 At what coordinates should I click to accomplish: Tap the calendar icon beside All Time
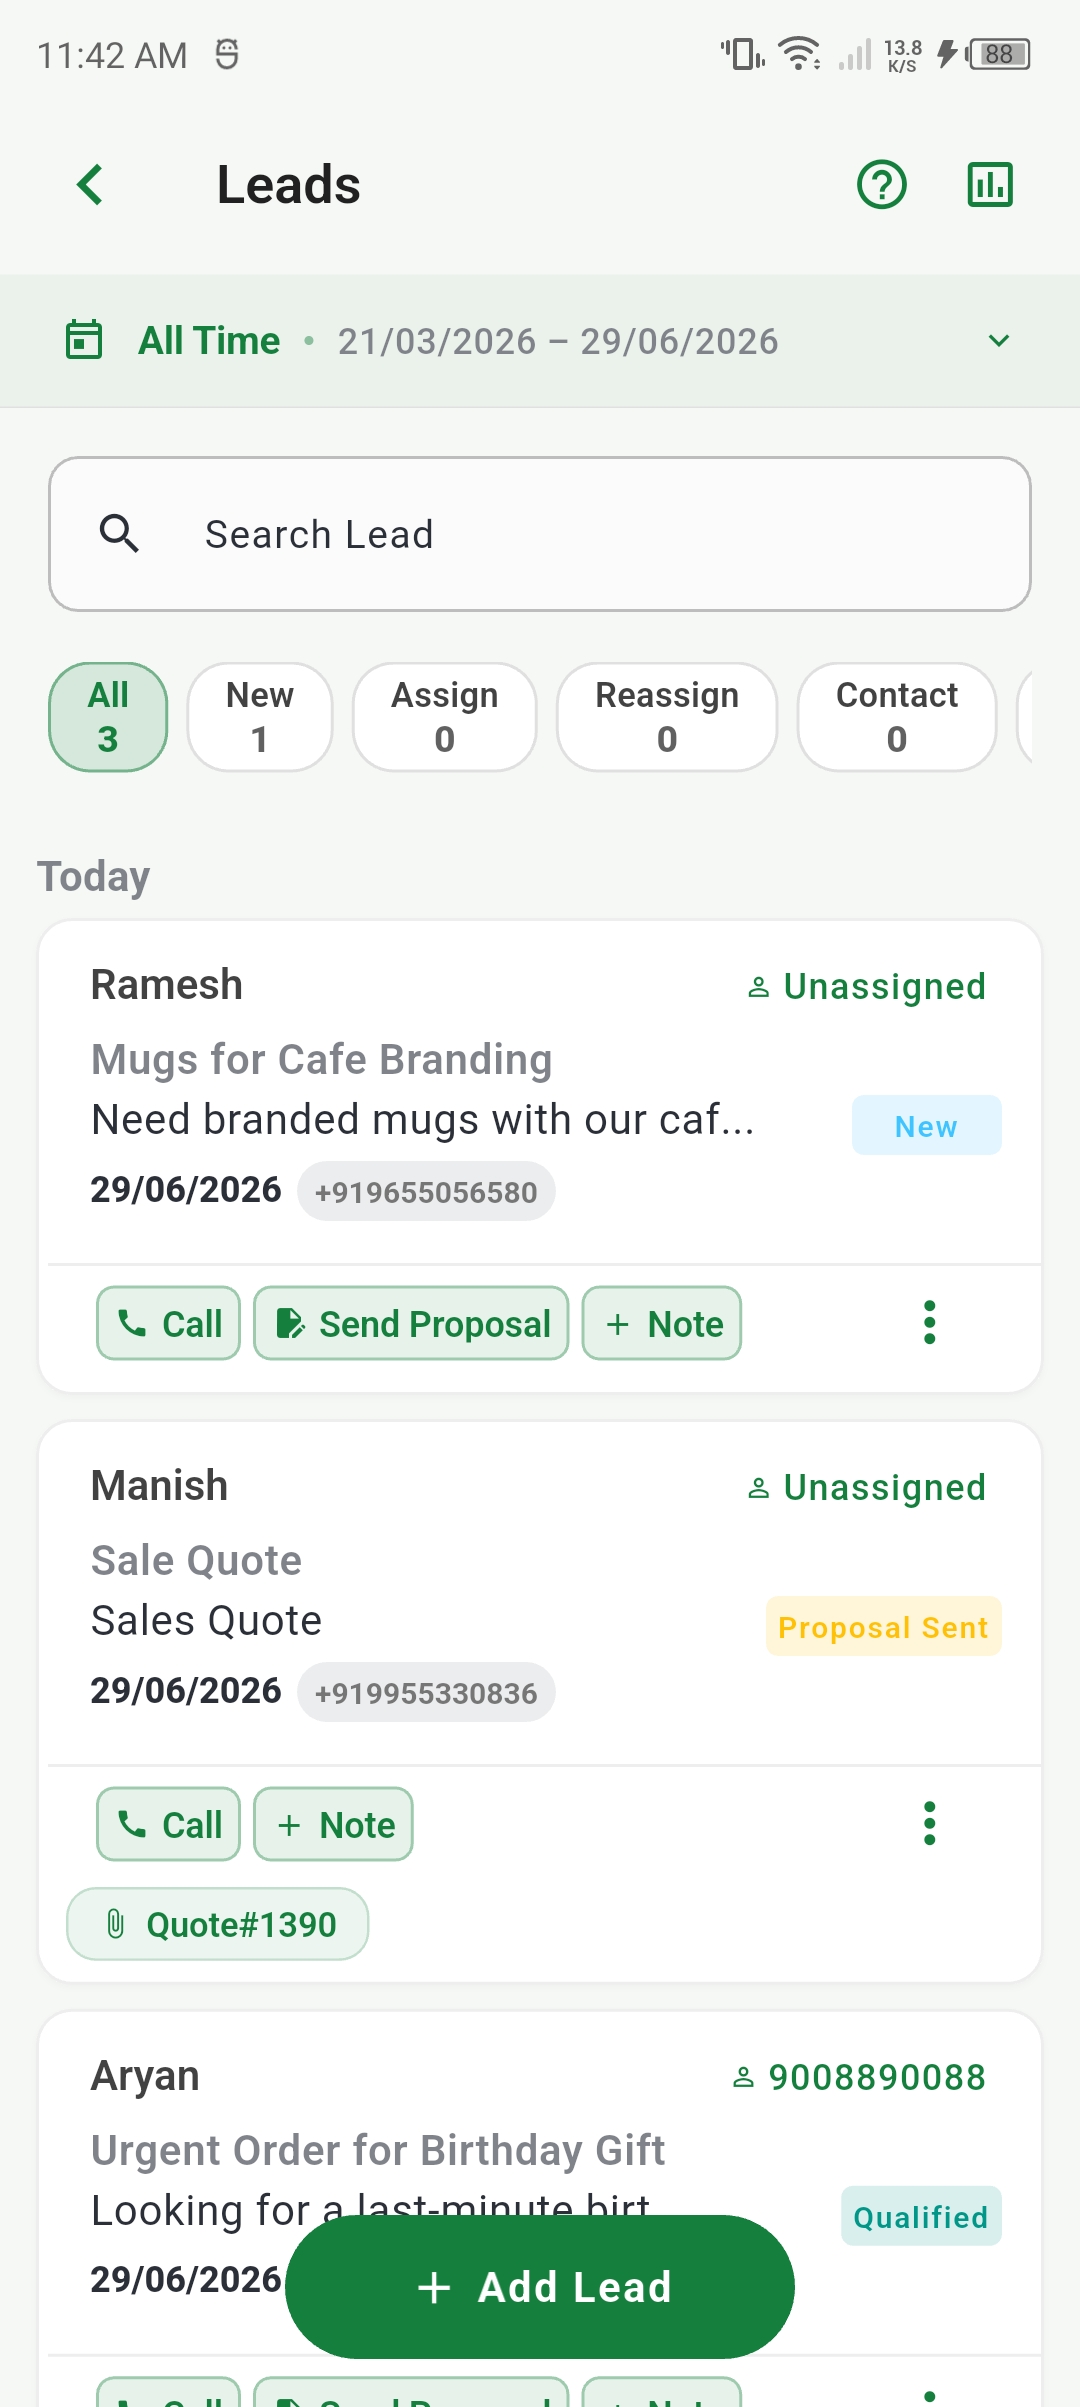(x=84, y=340)
